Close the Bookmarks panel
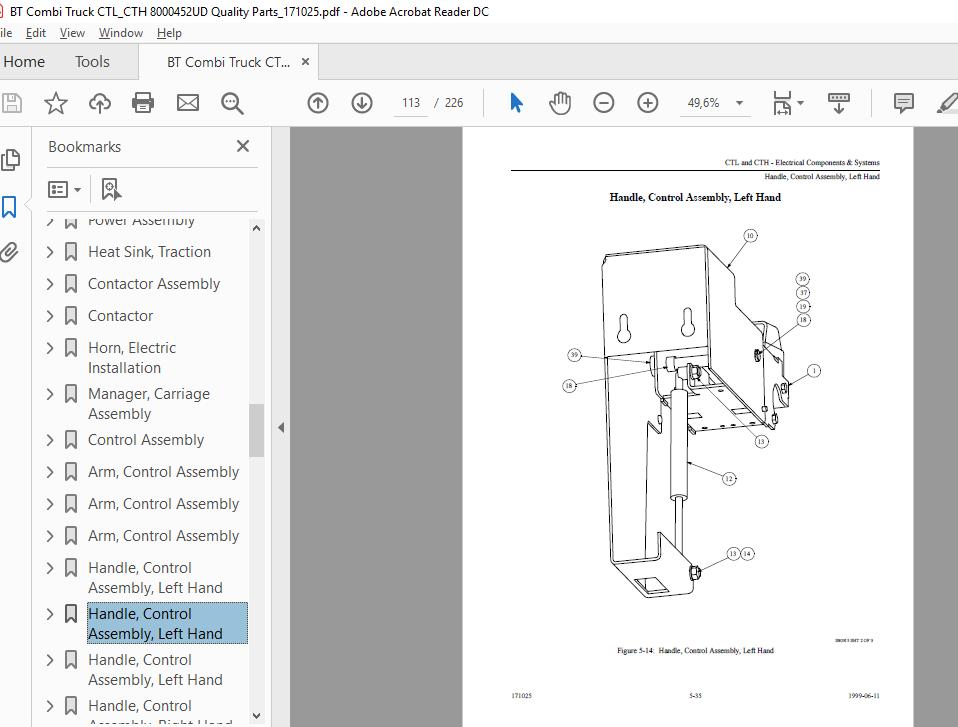 tap(242, 146)
